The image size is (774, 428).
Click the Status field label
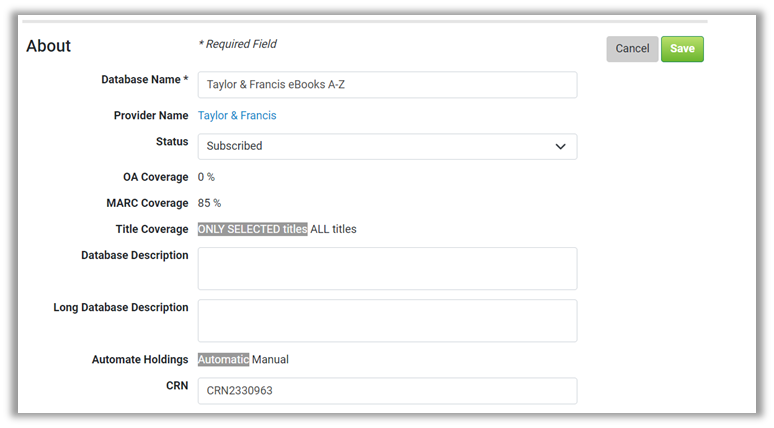point(172,142)
